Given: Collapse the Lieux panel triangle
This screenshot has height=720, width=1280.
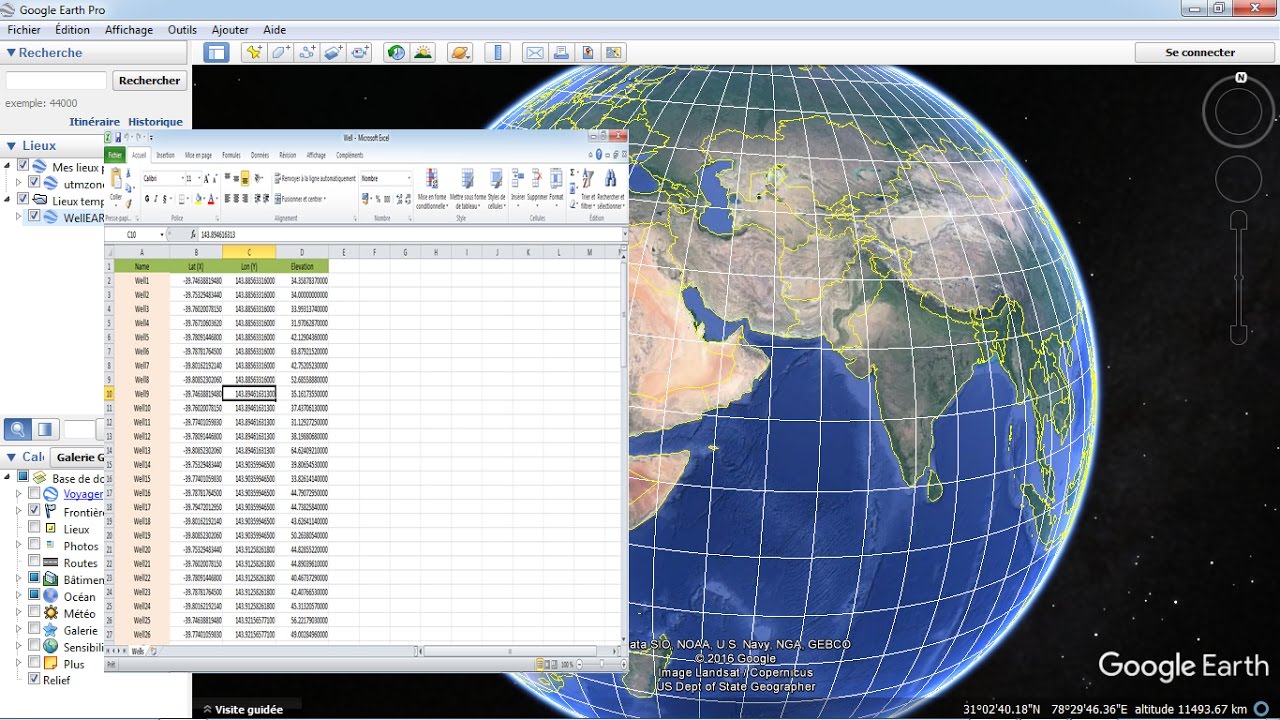Looking at the screenshot, I should click(x=11, y=146).
